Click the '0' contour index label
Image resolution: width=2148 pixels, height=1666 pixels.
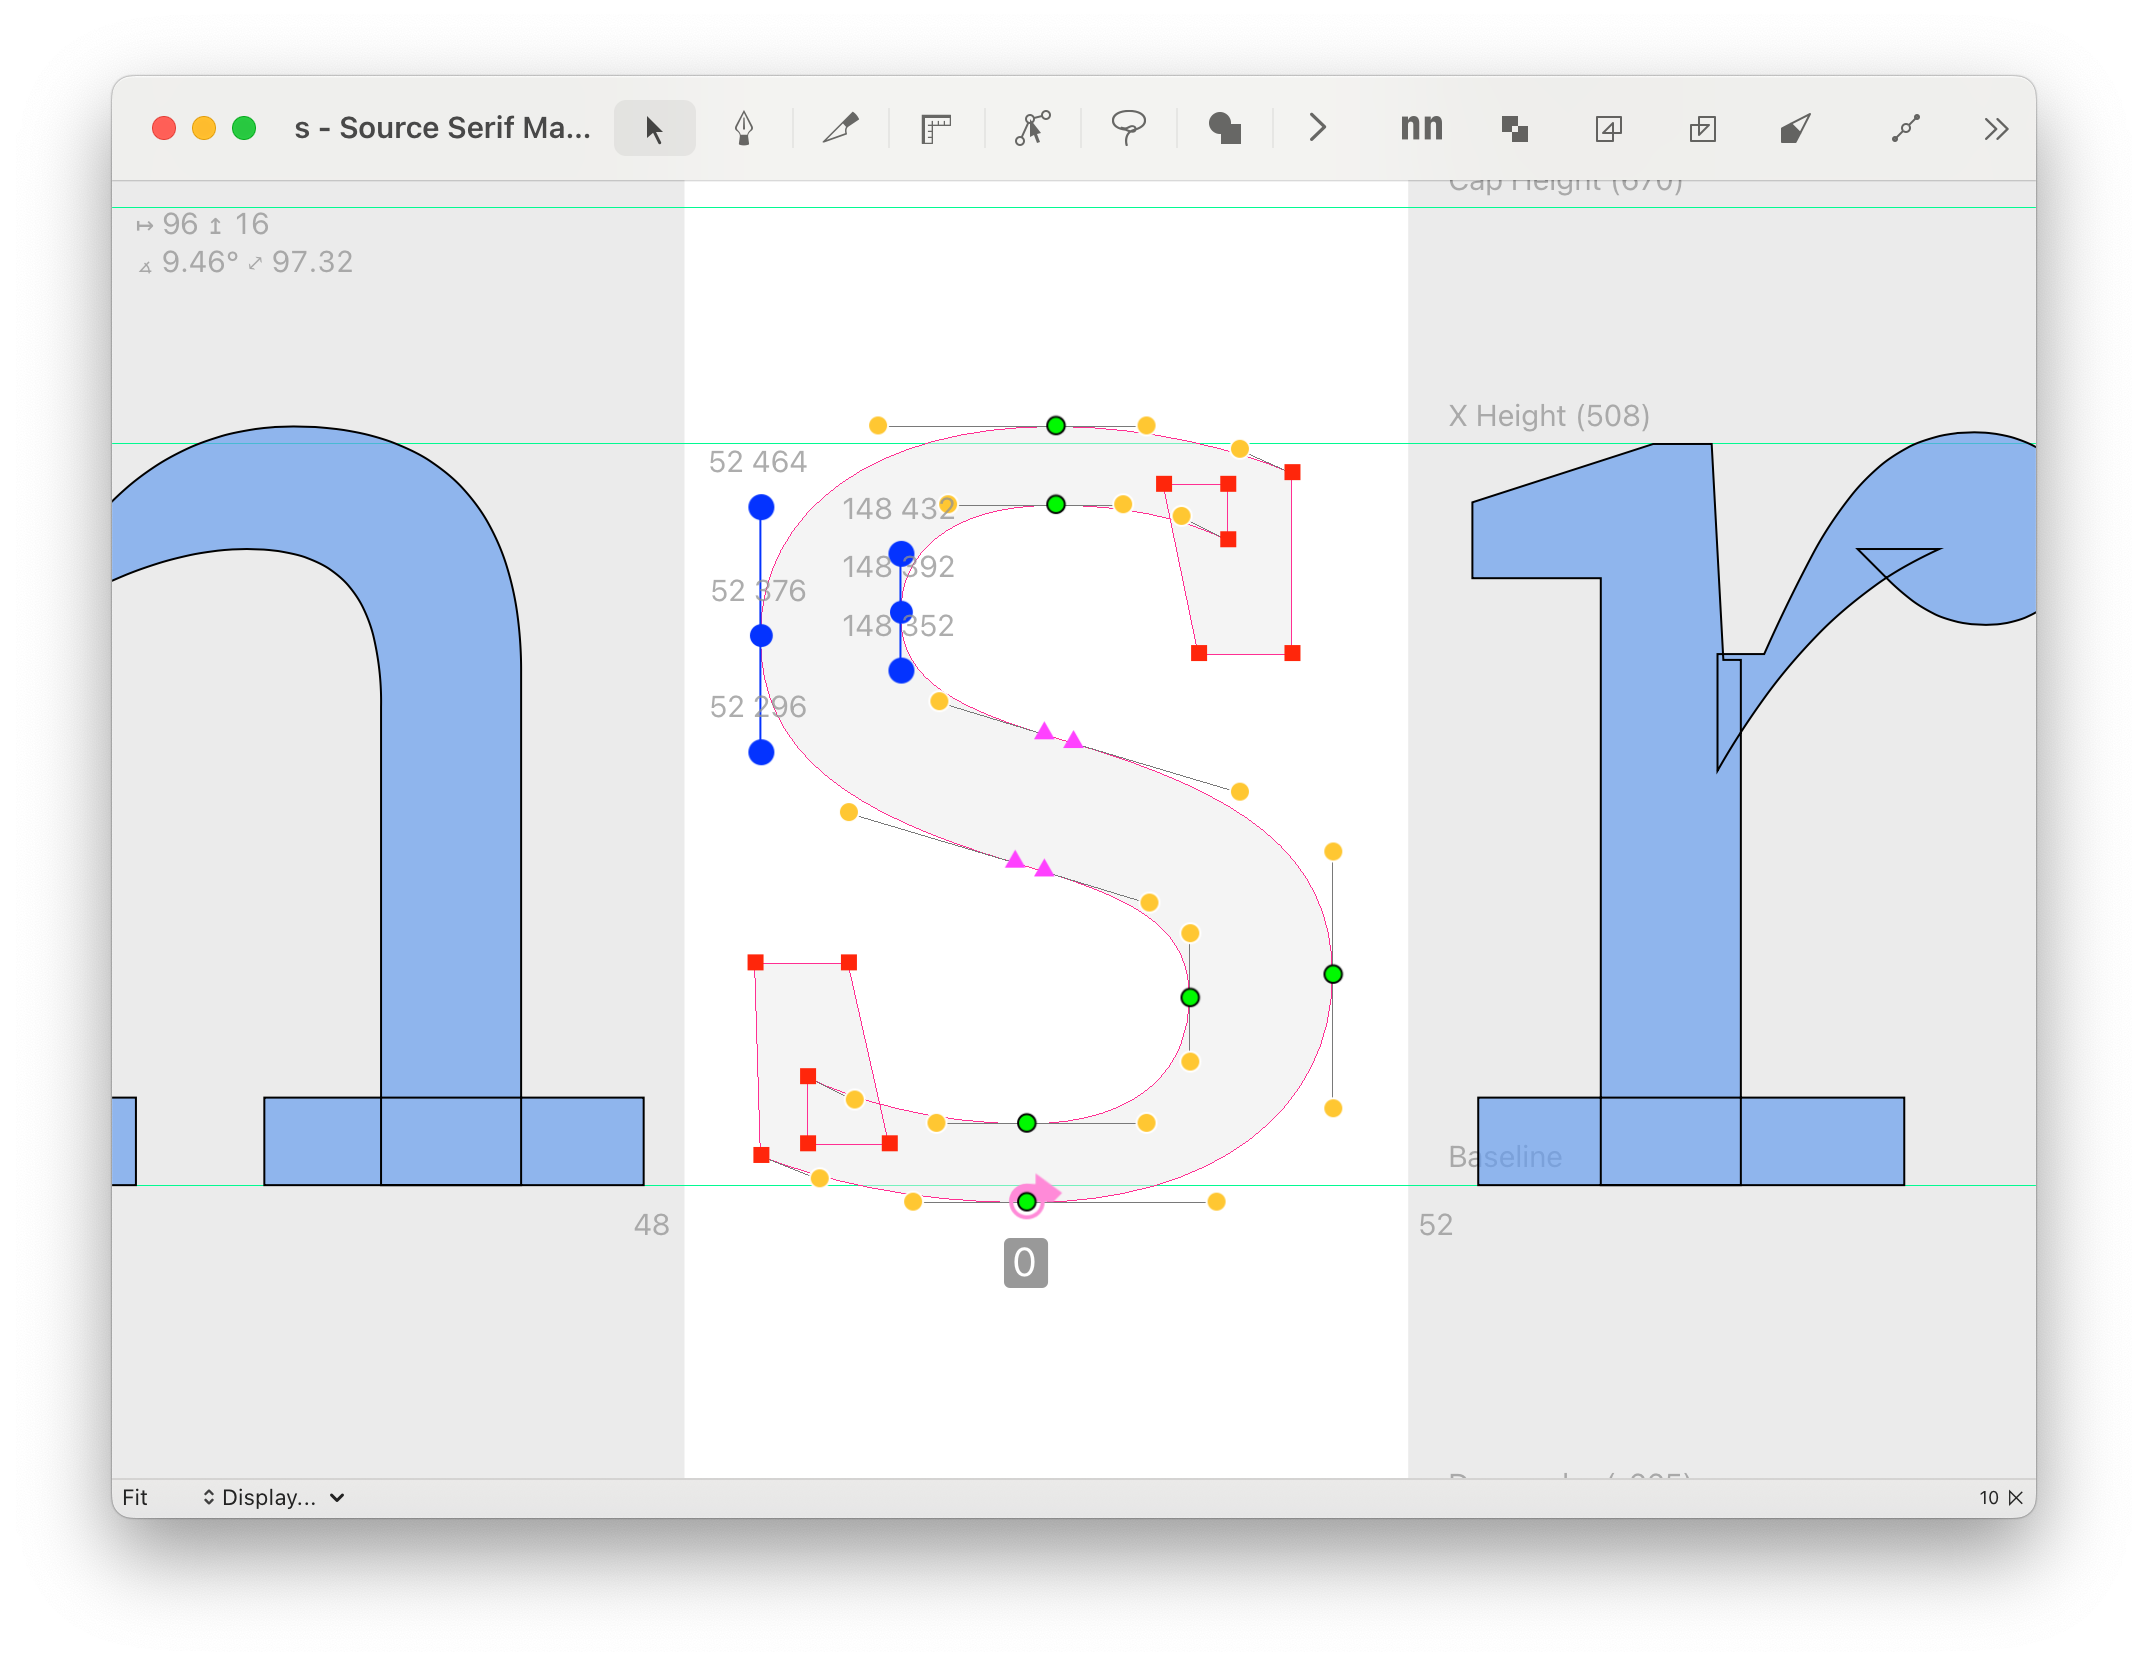[1025, 1263]
